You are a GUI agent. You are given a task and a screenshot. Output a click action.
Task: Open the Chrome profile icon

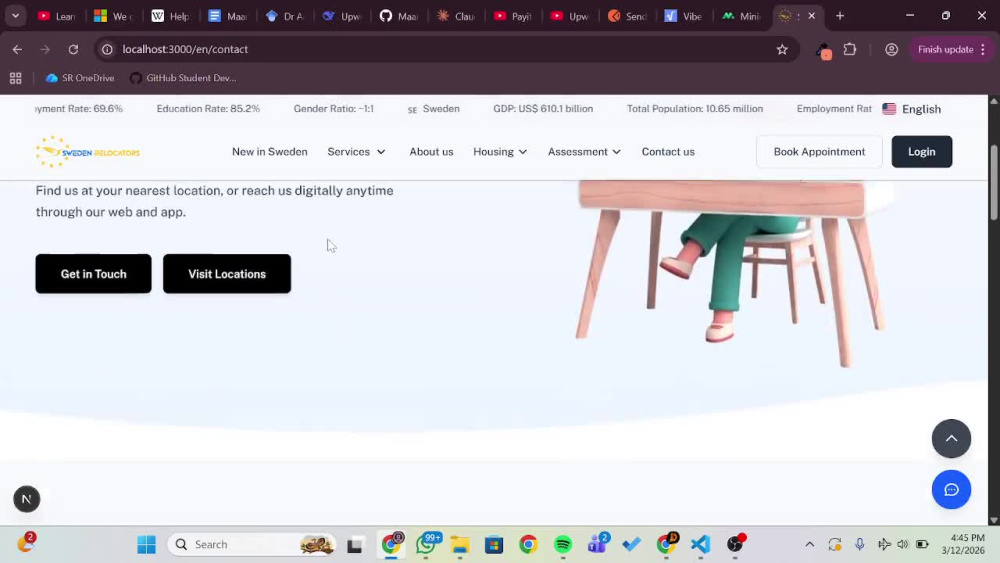click(891, 49)
